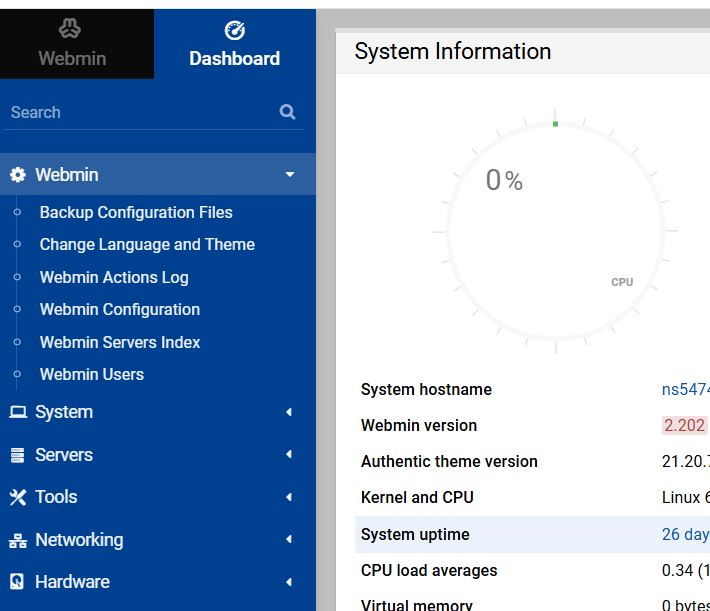Click the Webmin gear icon in sidebar
This screenshot has height=611, width=710.
(17, 175)
